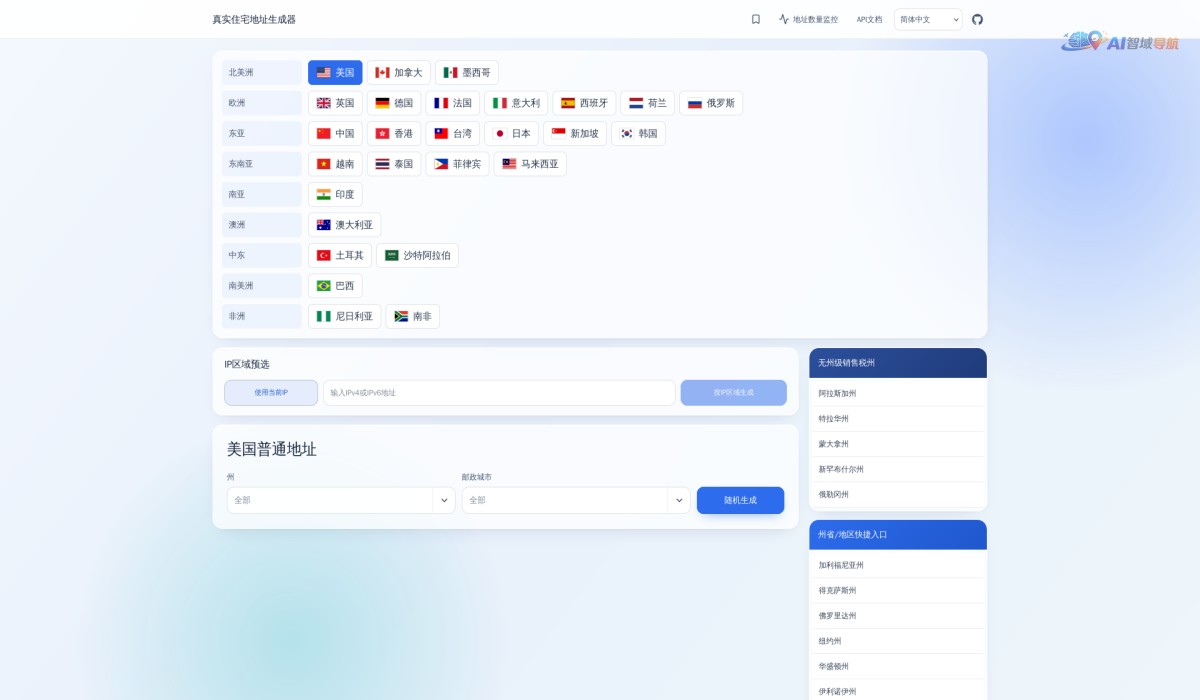The width and height of the screenshot is (1200, 700).
Task: Select 西班牙 country button
Action: pos(584,103)
